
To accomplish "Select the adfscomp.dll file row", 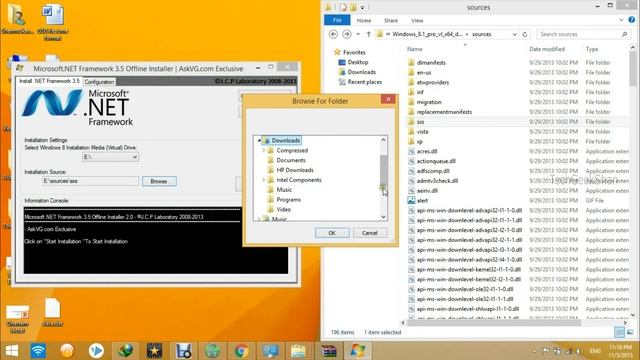I will [x=433, y=171].
